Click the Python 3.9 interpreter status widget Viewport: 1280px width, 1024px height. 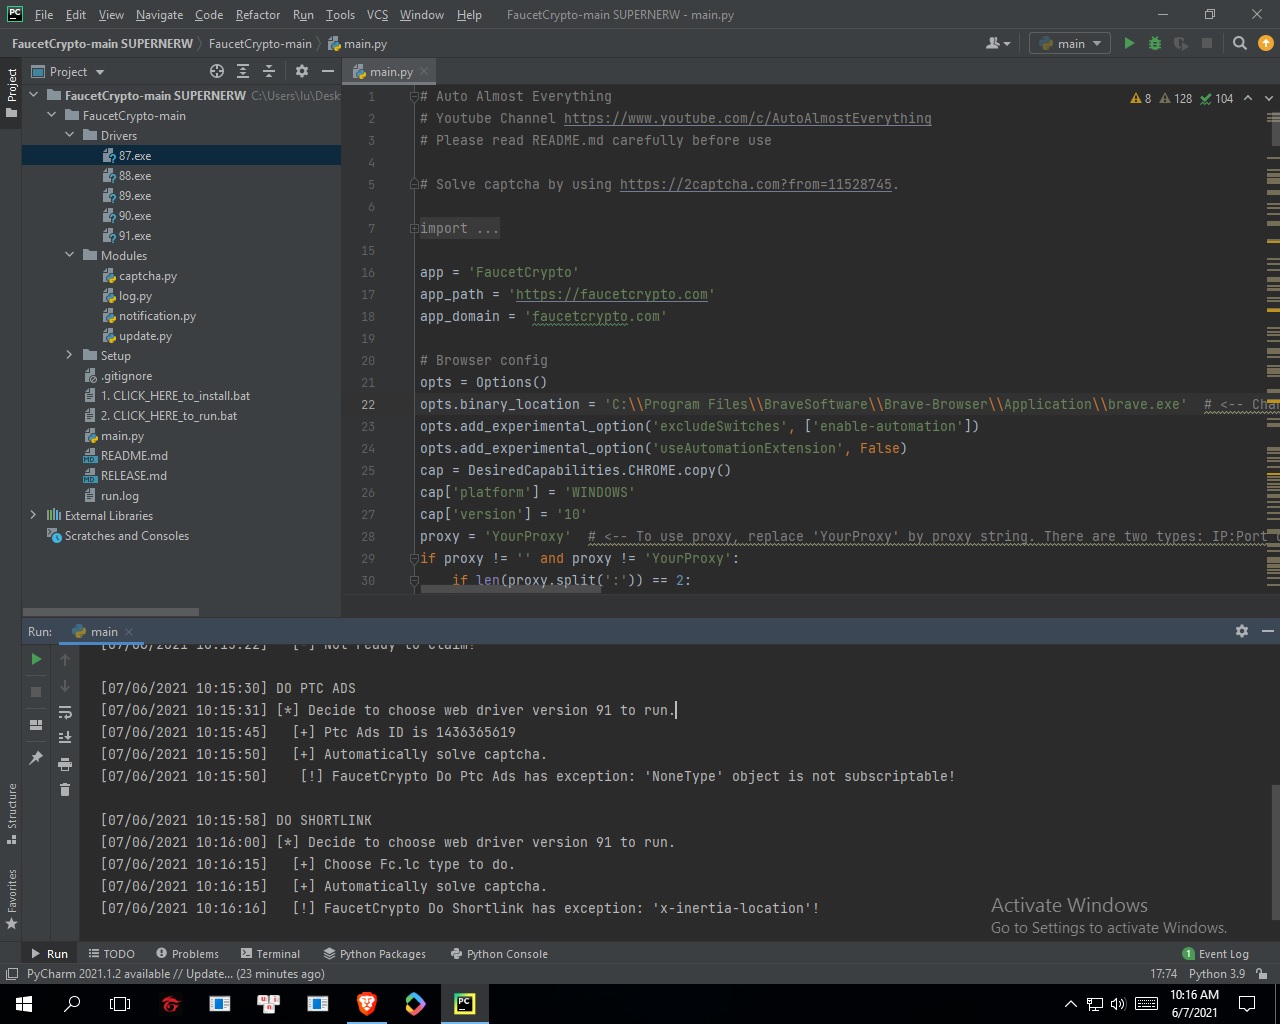coord(1216,974)
